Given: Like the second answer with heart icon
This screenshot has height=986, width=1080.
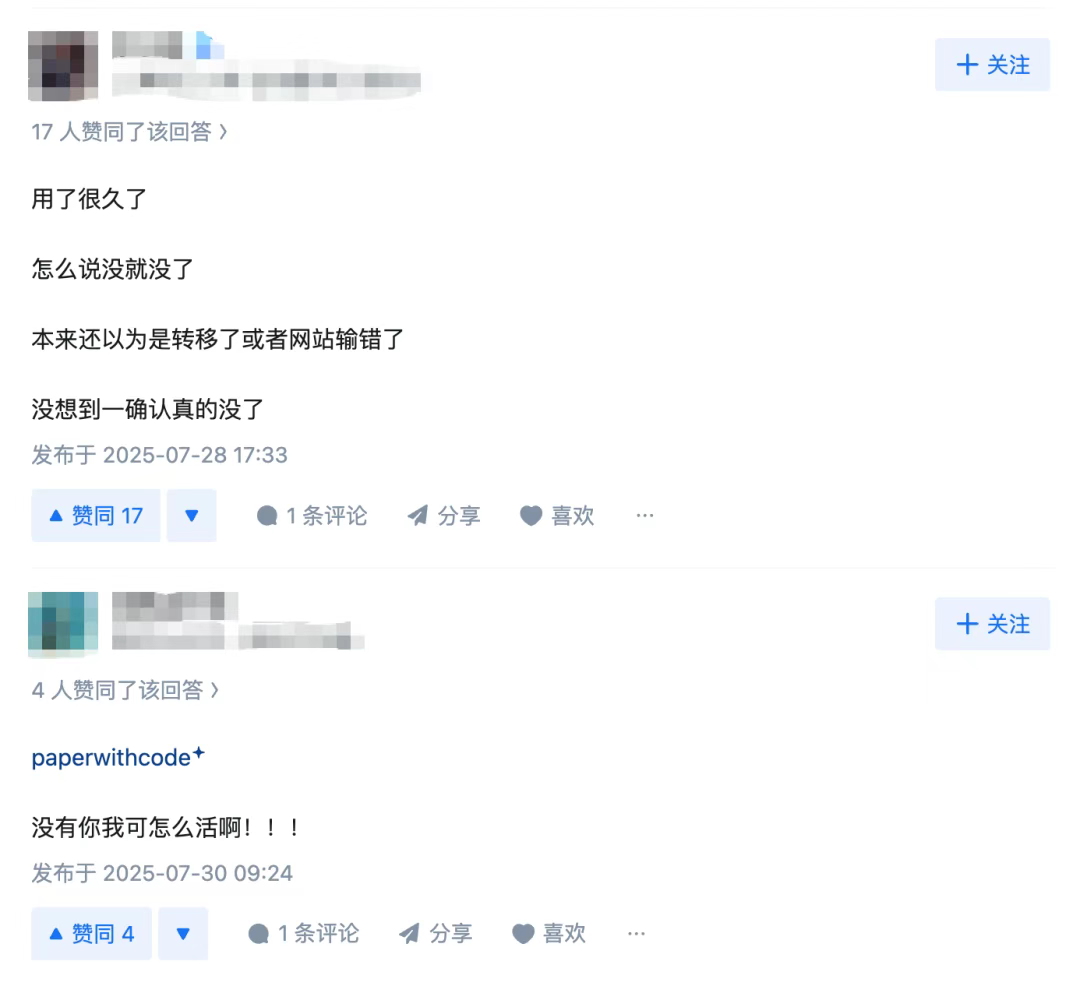Looking at the screenshot, I should pos(549,934).
